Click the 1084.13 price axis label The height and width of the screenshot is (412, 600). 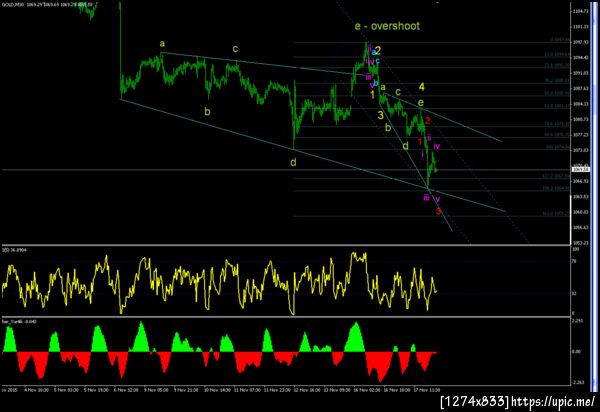tap(580, 104)
